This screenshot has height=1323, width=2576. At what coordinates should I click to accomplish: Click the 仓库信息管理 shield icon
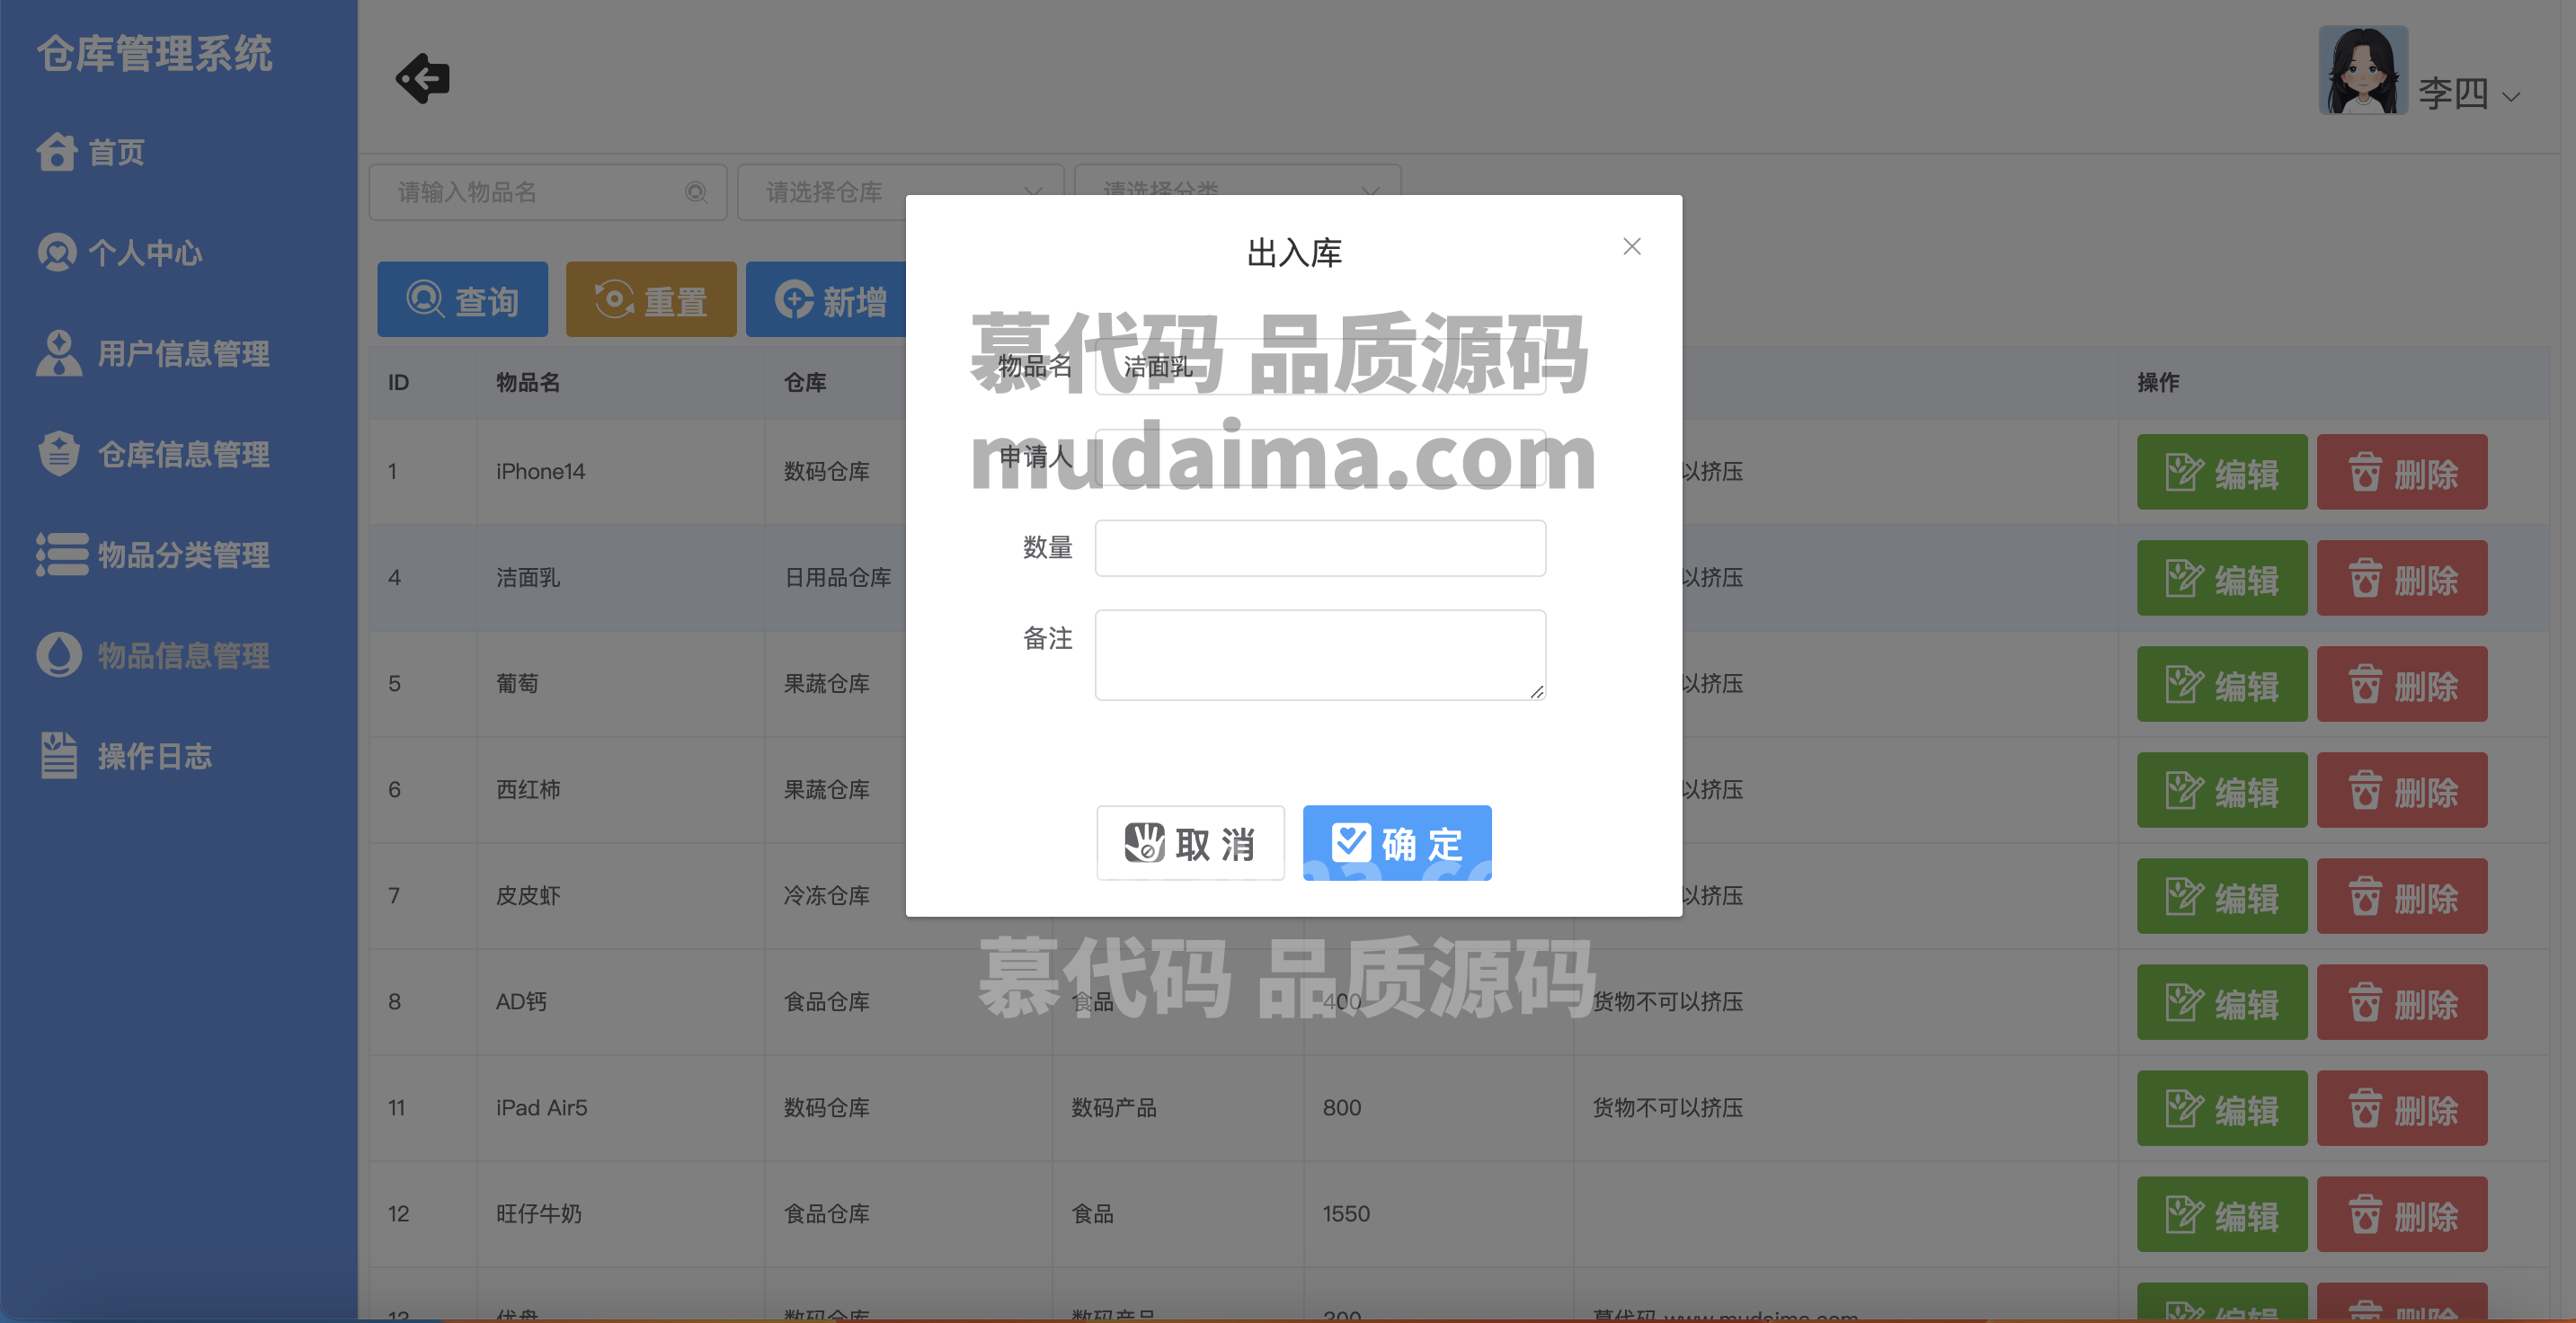point(59,454)
